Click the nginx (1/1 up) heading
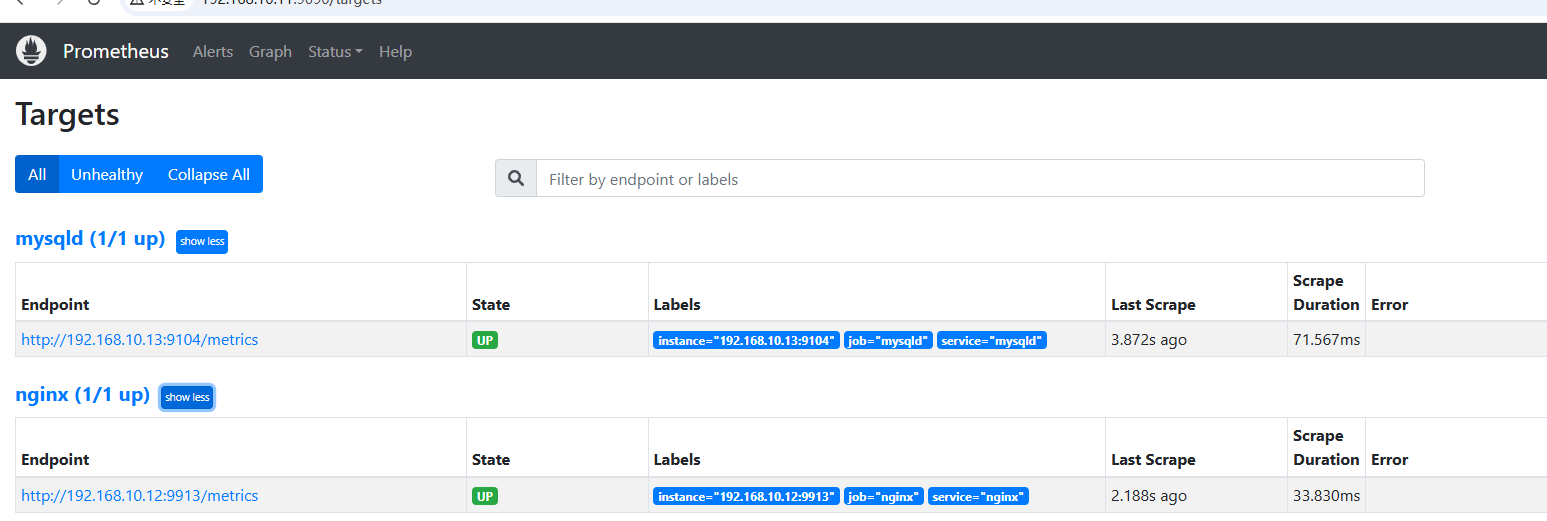The width and height of the screenshot is (1547, 521). pos(83,394)
